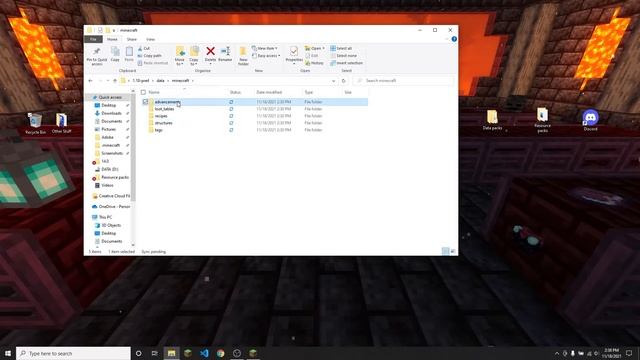The height and width of the screenshot is (360, 640).
Task: Click the Windows Start button
Action: click(8, 353)
